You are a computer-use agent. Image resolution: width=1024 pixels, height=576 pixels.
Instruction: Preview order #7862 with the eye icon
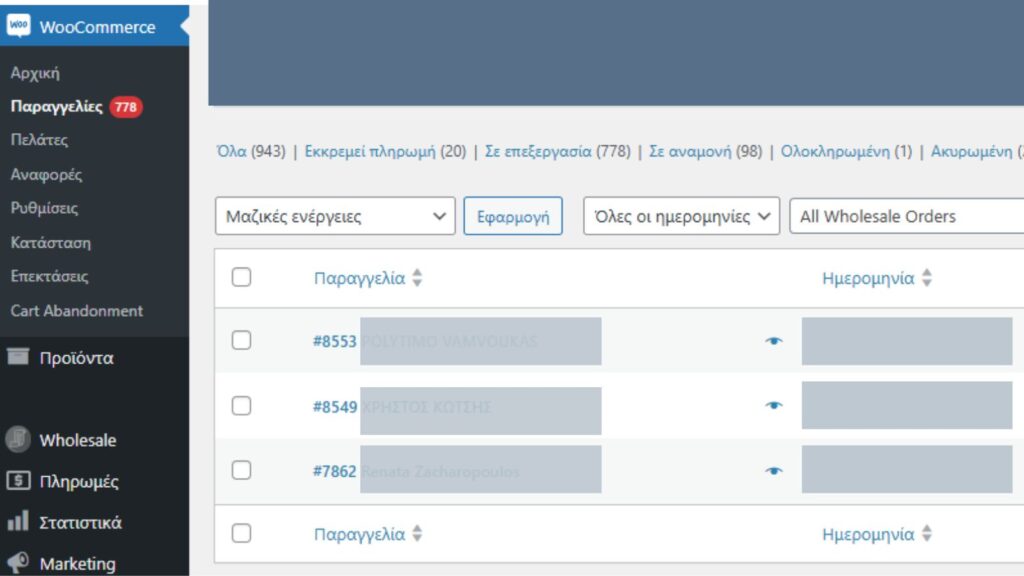(775, 469)
